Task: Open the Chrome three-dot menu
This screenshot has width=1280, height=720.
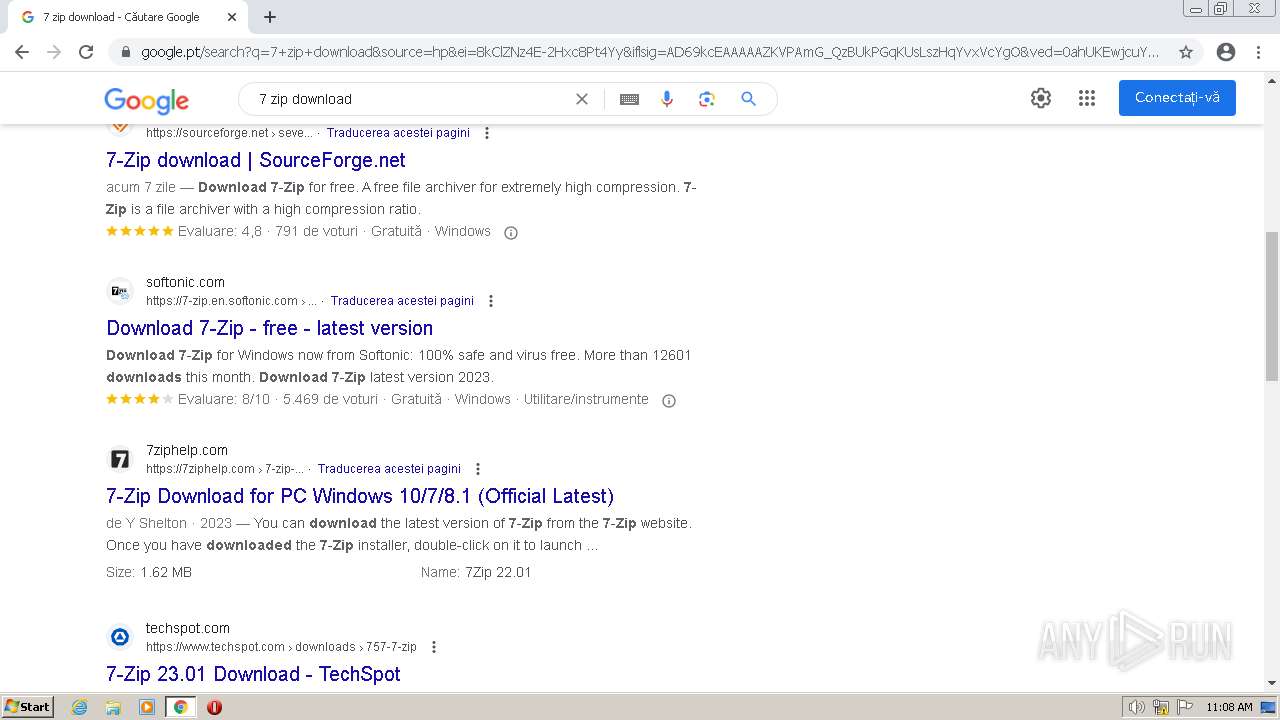Action: 1260,52
